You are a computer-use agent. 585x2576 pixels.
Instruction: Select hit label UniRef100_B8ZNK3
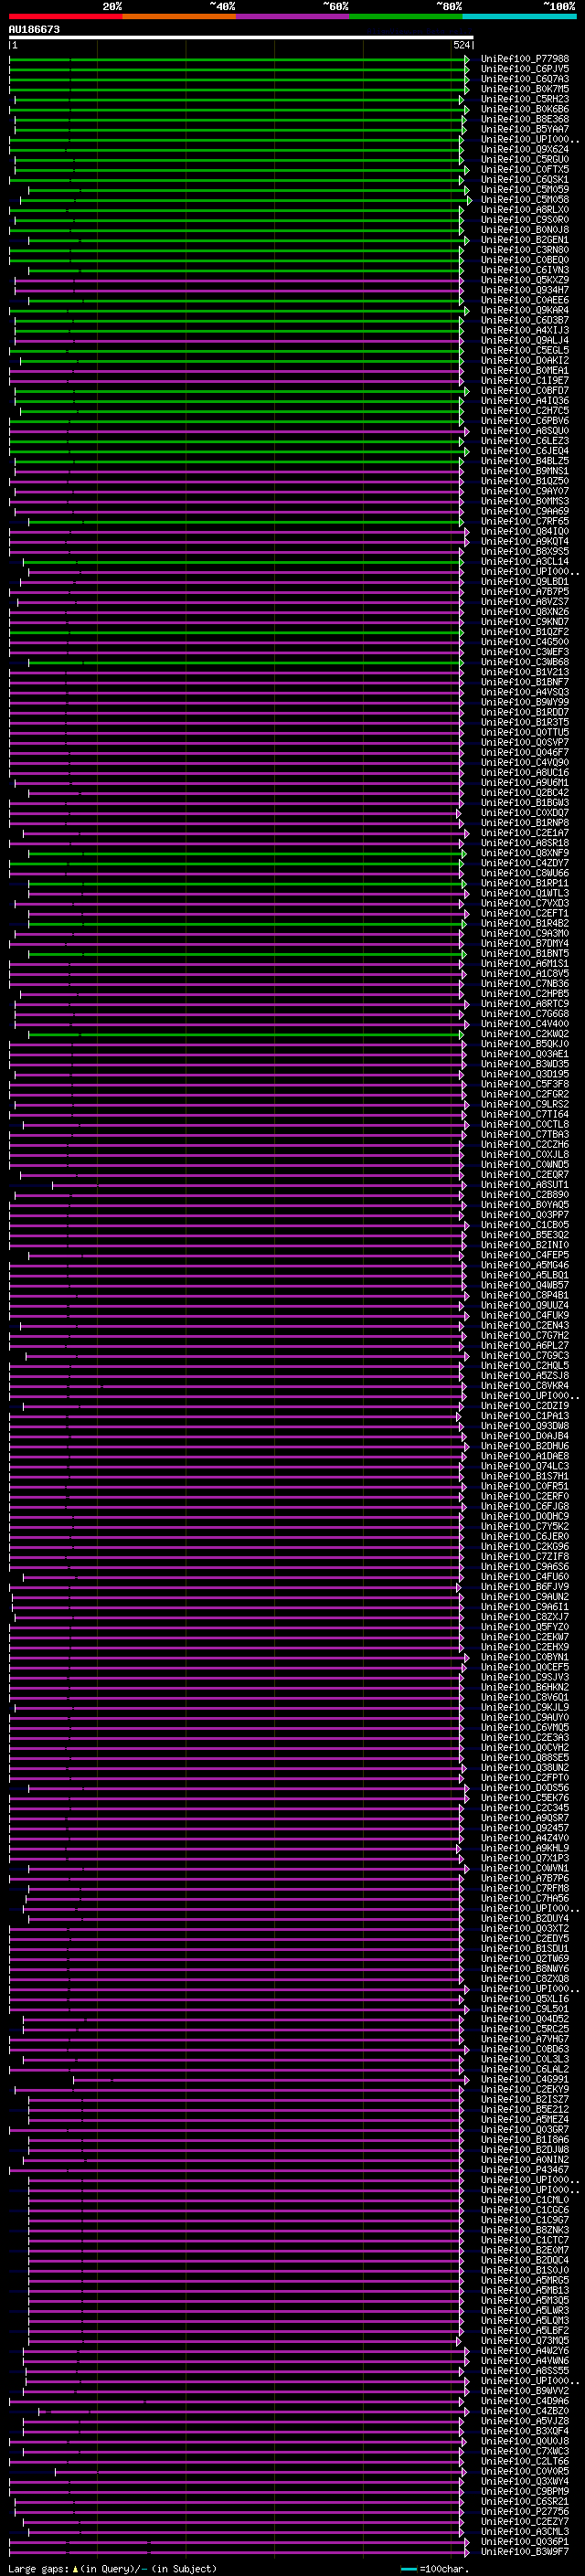coord(524,2229)
